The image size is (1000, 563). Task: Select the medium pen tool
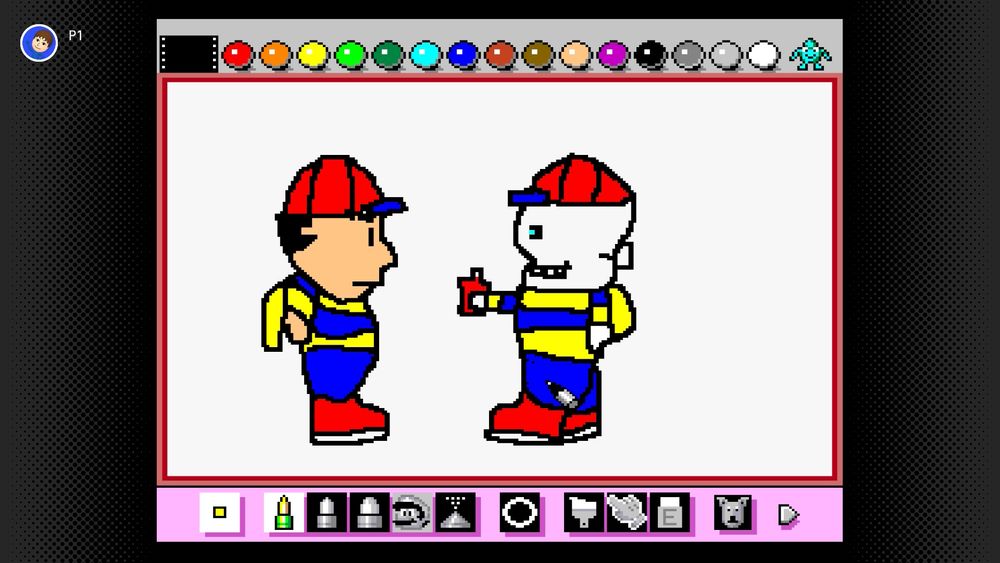click(327, 512)
